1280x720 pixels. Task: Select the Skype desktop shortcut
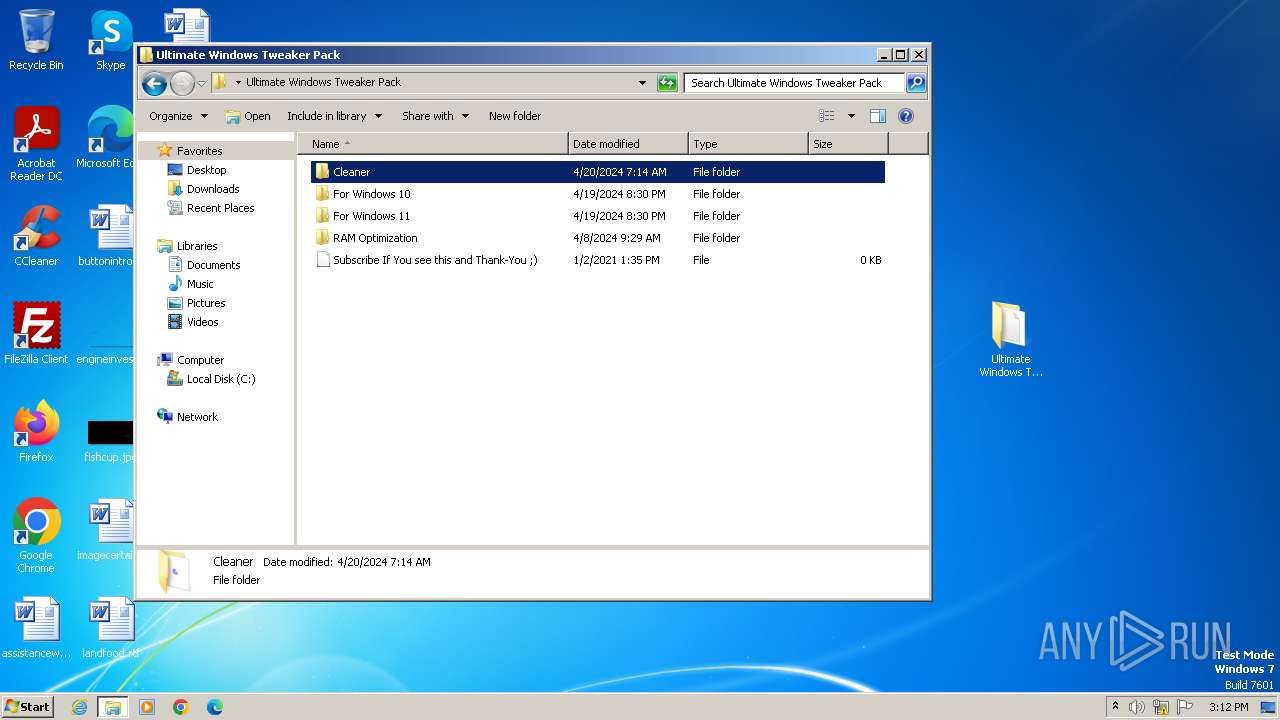coord(110,40)
